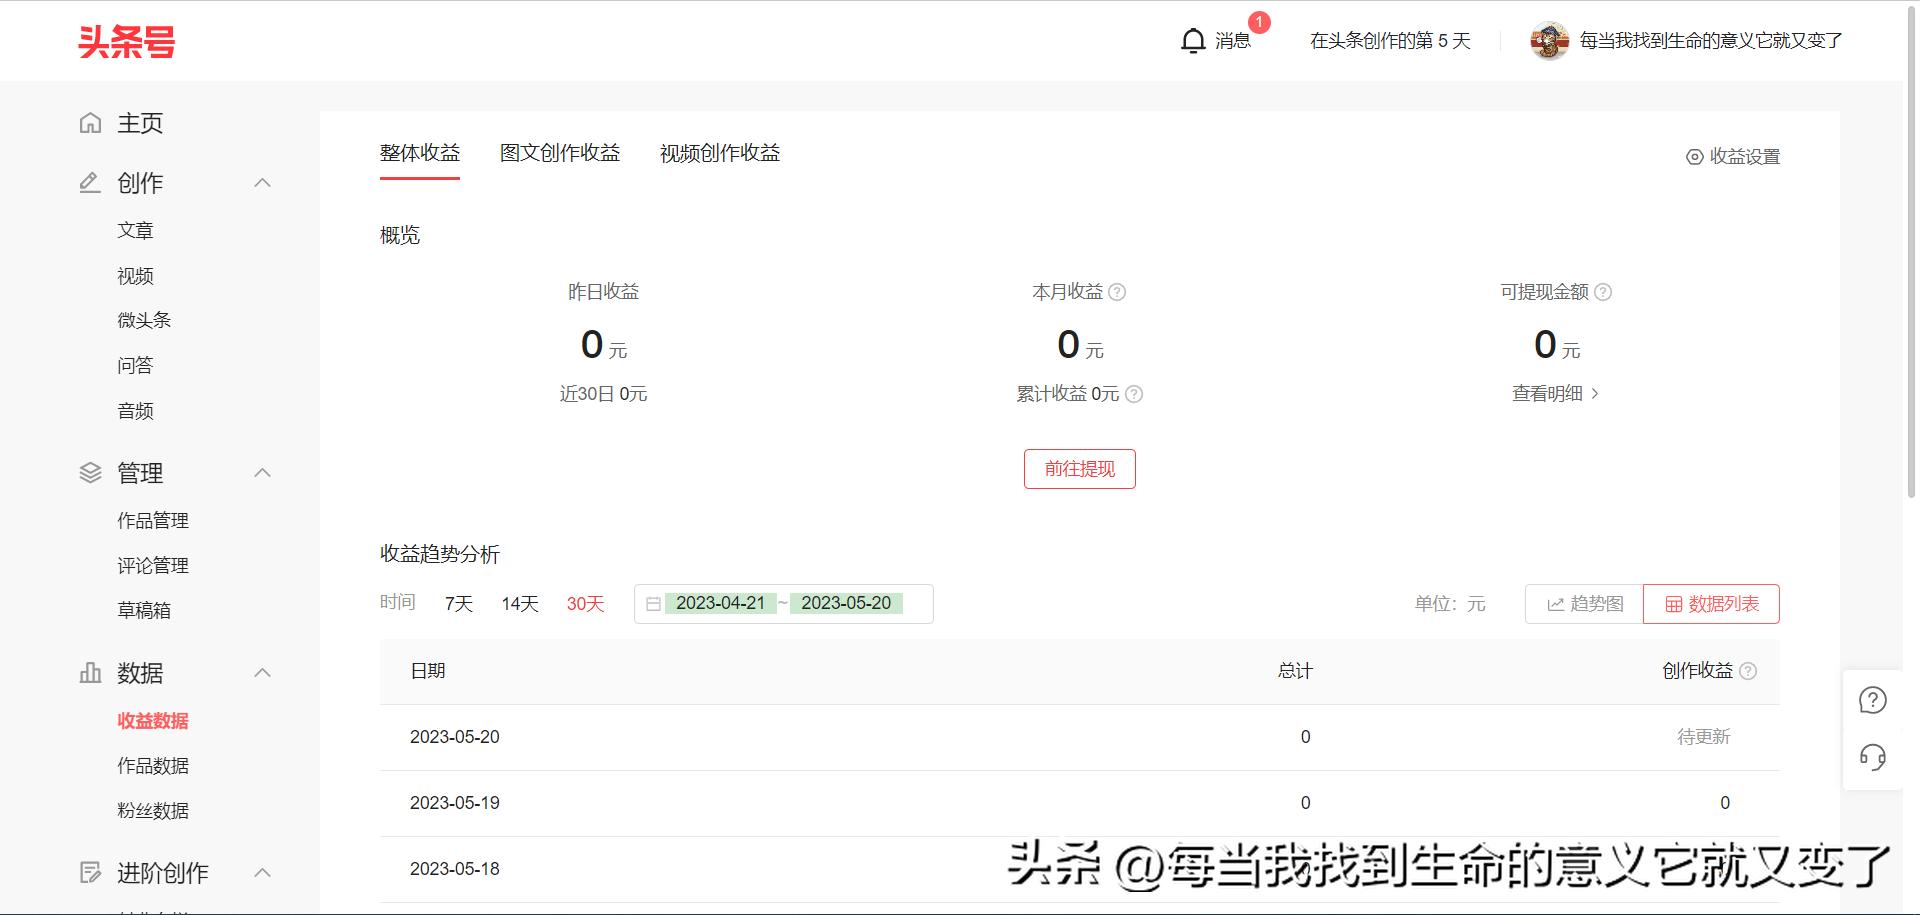Click the tooltip icon next to 创作收益 column
Image resolution: width=1920 pixels, height=915 pixels.
pos(1748,671)
